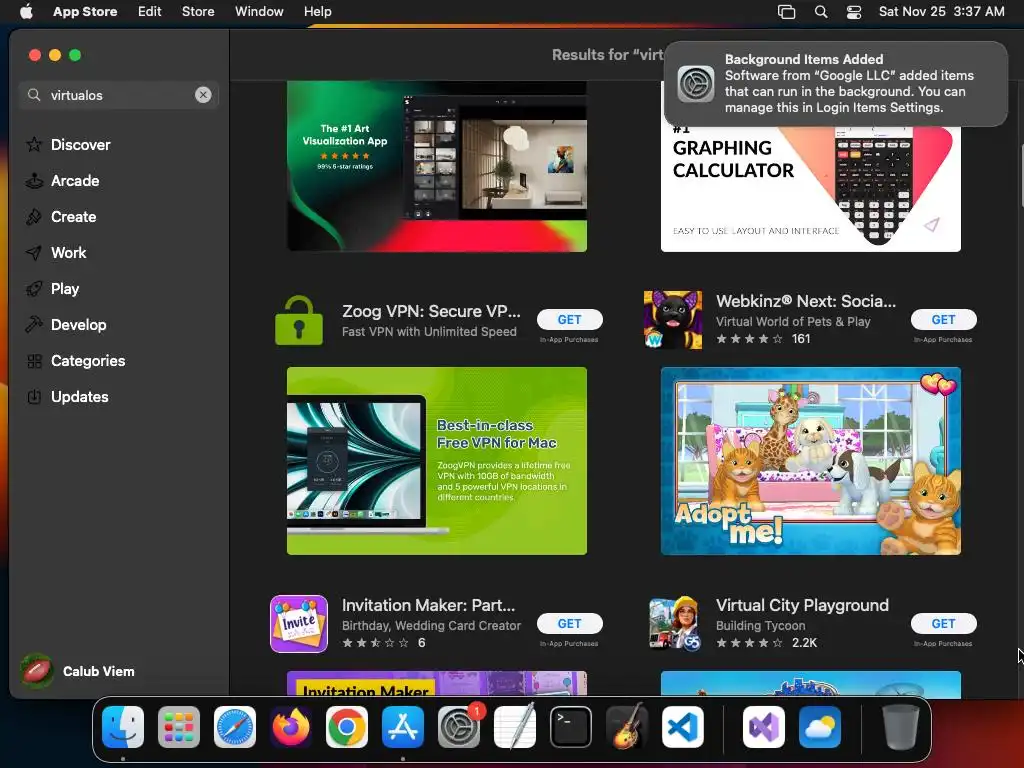The height and width of the screenshot is (768, 1024).
Task: Open Calub Viem account profile
Action: click(77, 671)
